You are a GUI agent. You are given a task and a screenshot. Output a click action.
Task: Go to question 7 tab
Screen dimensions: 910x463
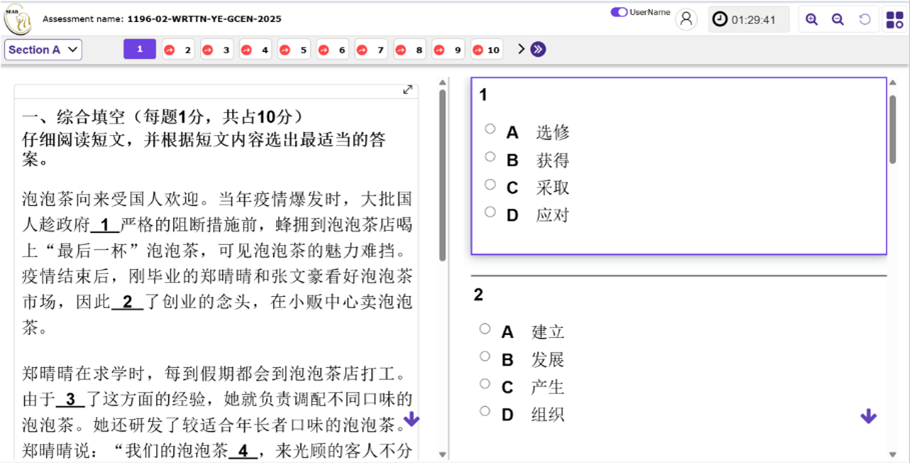[x=371, y=50]
